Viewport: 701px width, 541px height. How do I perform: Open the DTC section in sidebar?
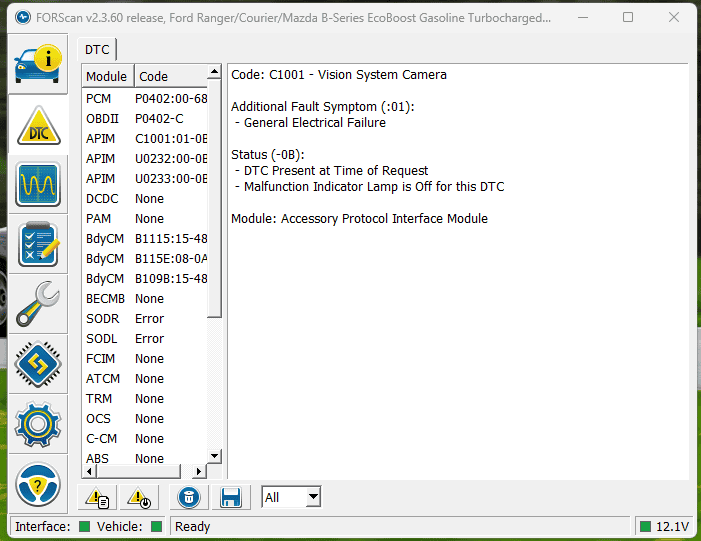(x=38, y=125)
